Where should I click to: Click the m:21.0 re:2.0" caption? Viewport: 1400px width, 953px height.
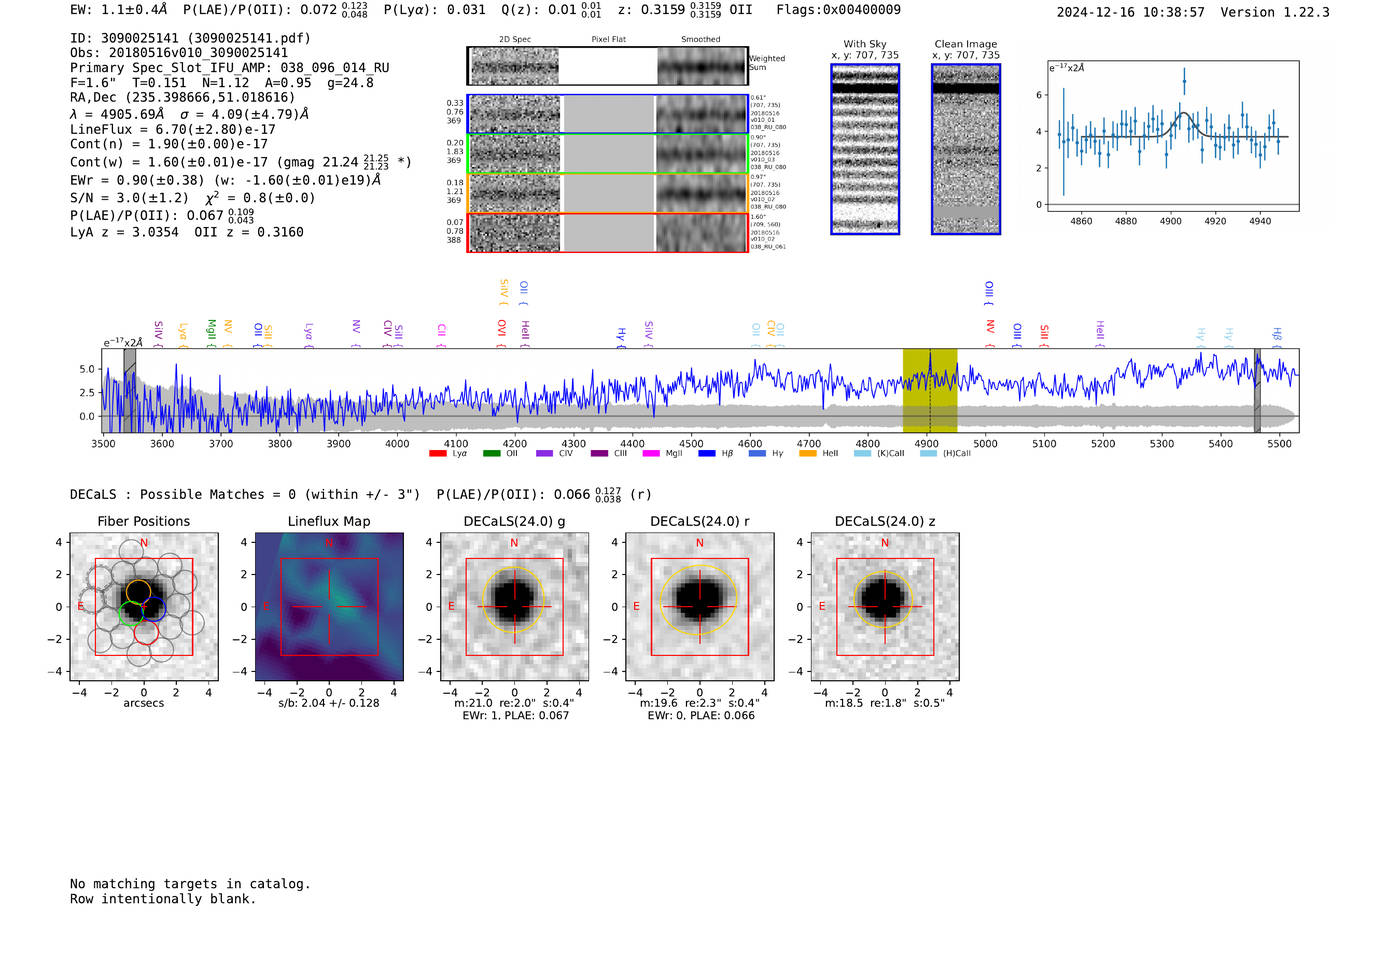(x=514, y=703)
